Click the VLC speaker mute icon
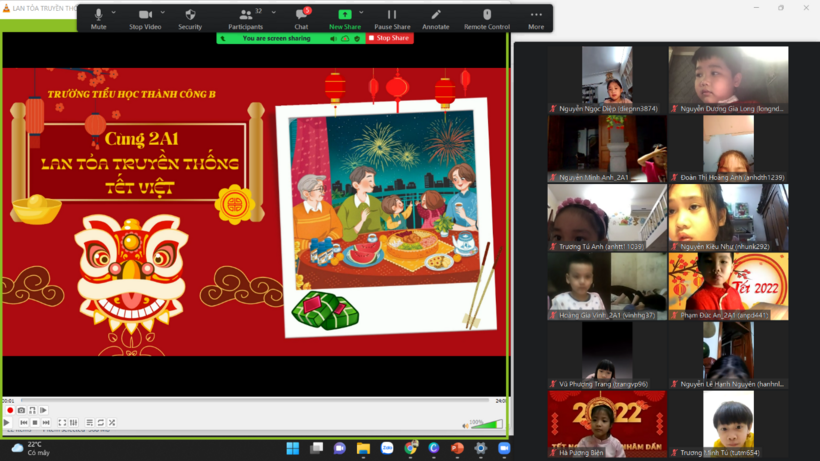 click(x=465, y=425)
